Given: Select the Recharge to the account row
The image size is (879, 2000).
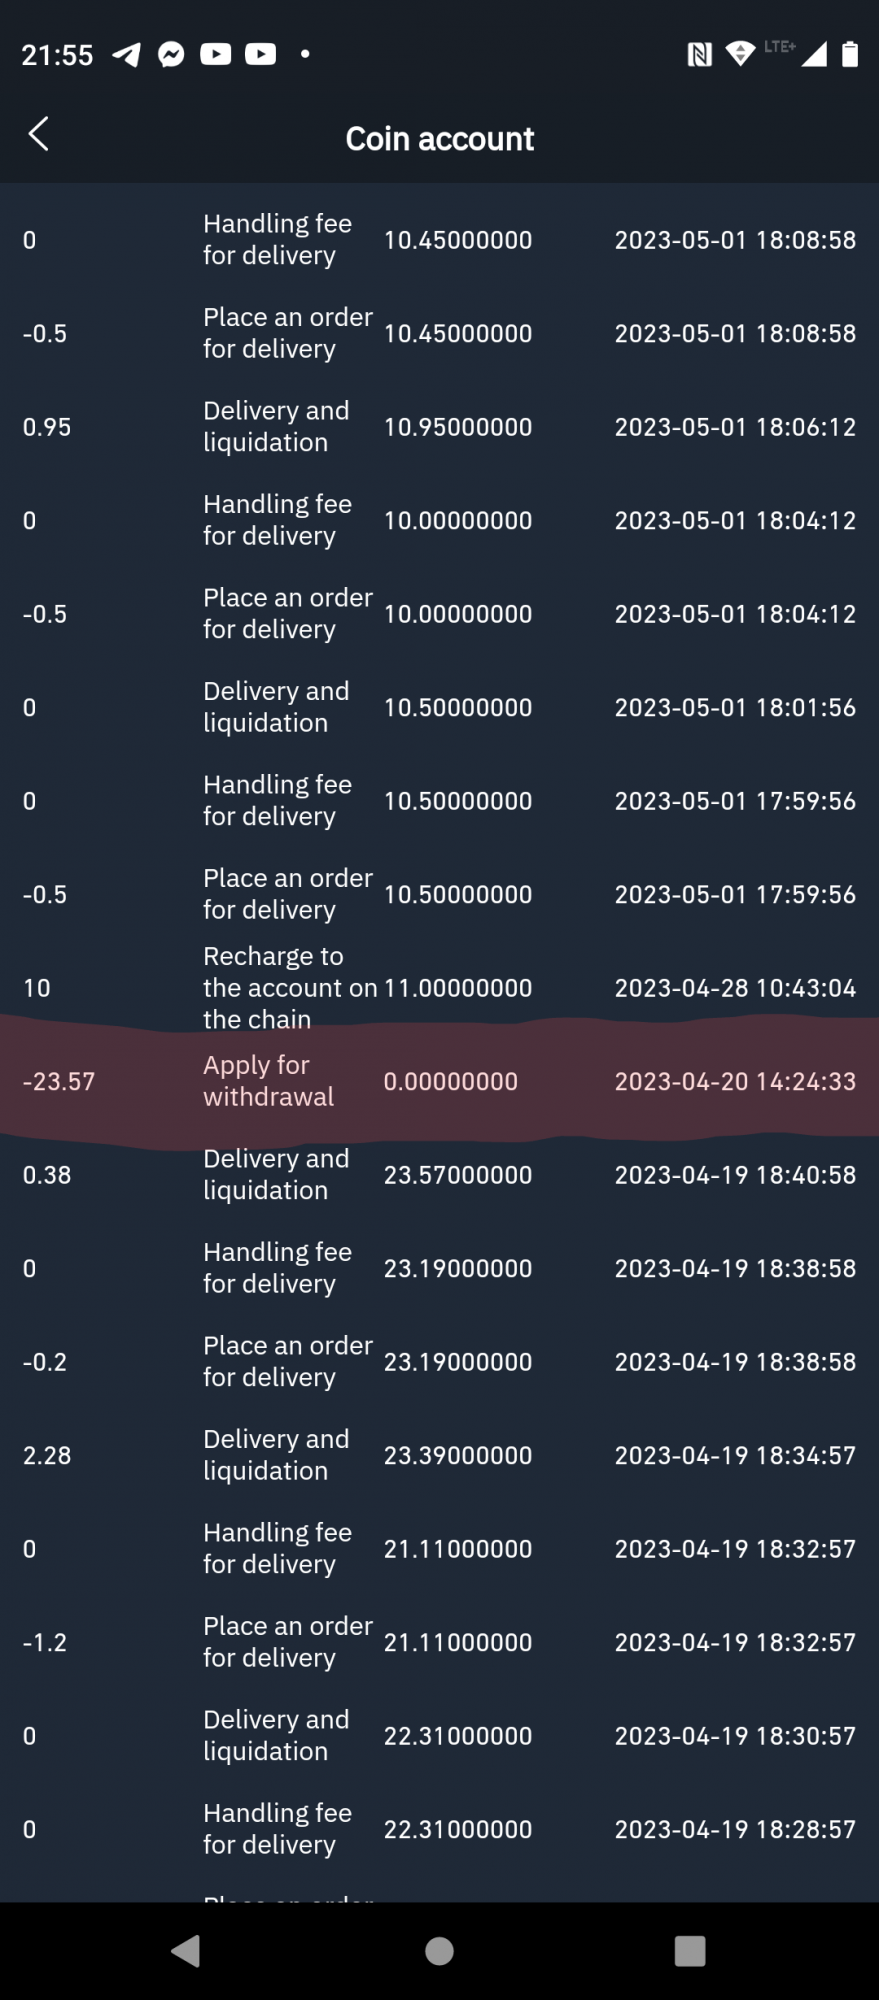Looking at the screenshot, I should (439, 988).
